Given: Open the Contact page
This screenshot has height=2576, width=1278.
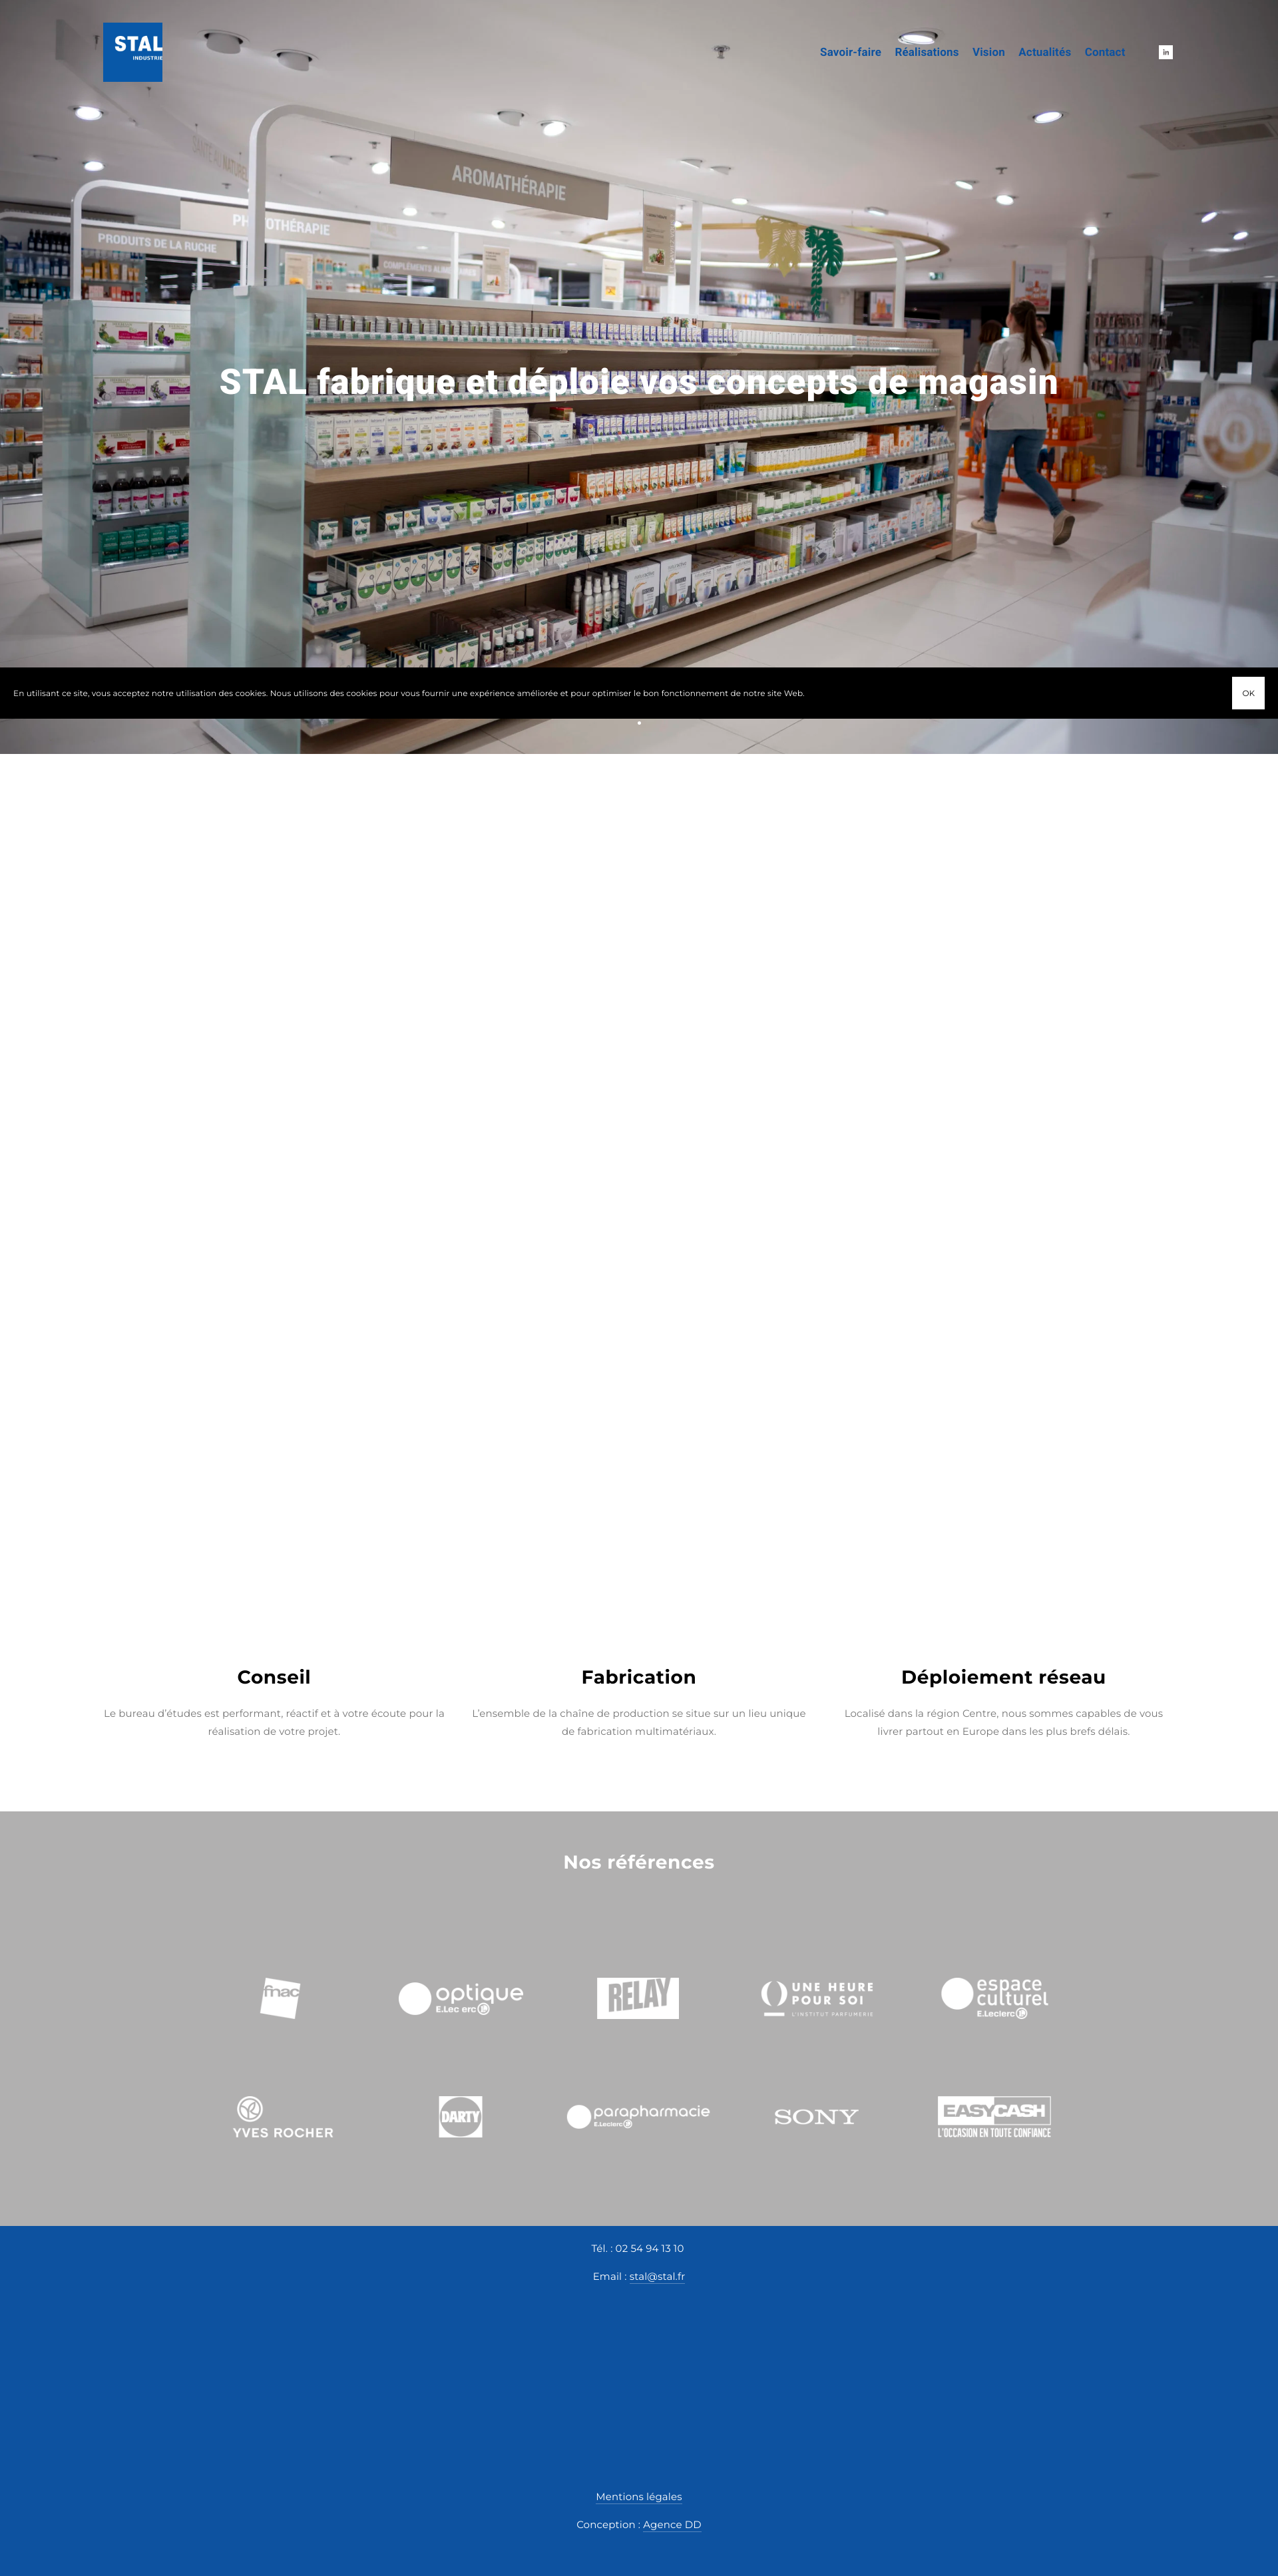Looking at the screenshot, I should (x=1104, y=52).
